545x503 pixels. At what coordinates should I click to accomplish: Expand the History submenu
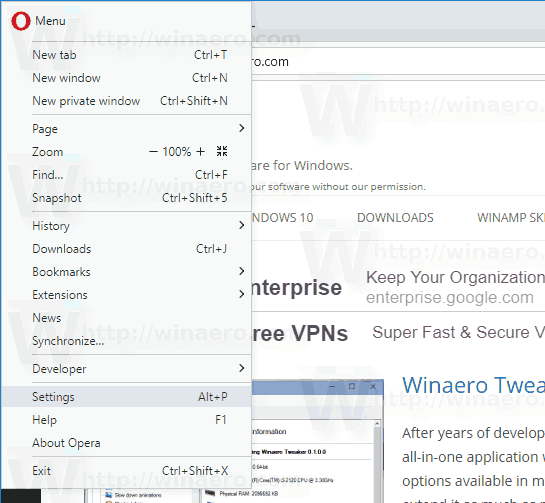pos(127,226)
